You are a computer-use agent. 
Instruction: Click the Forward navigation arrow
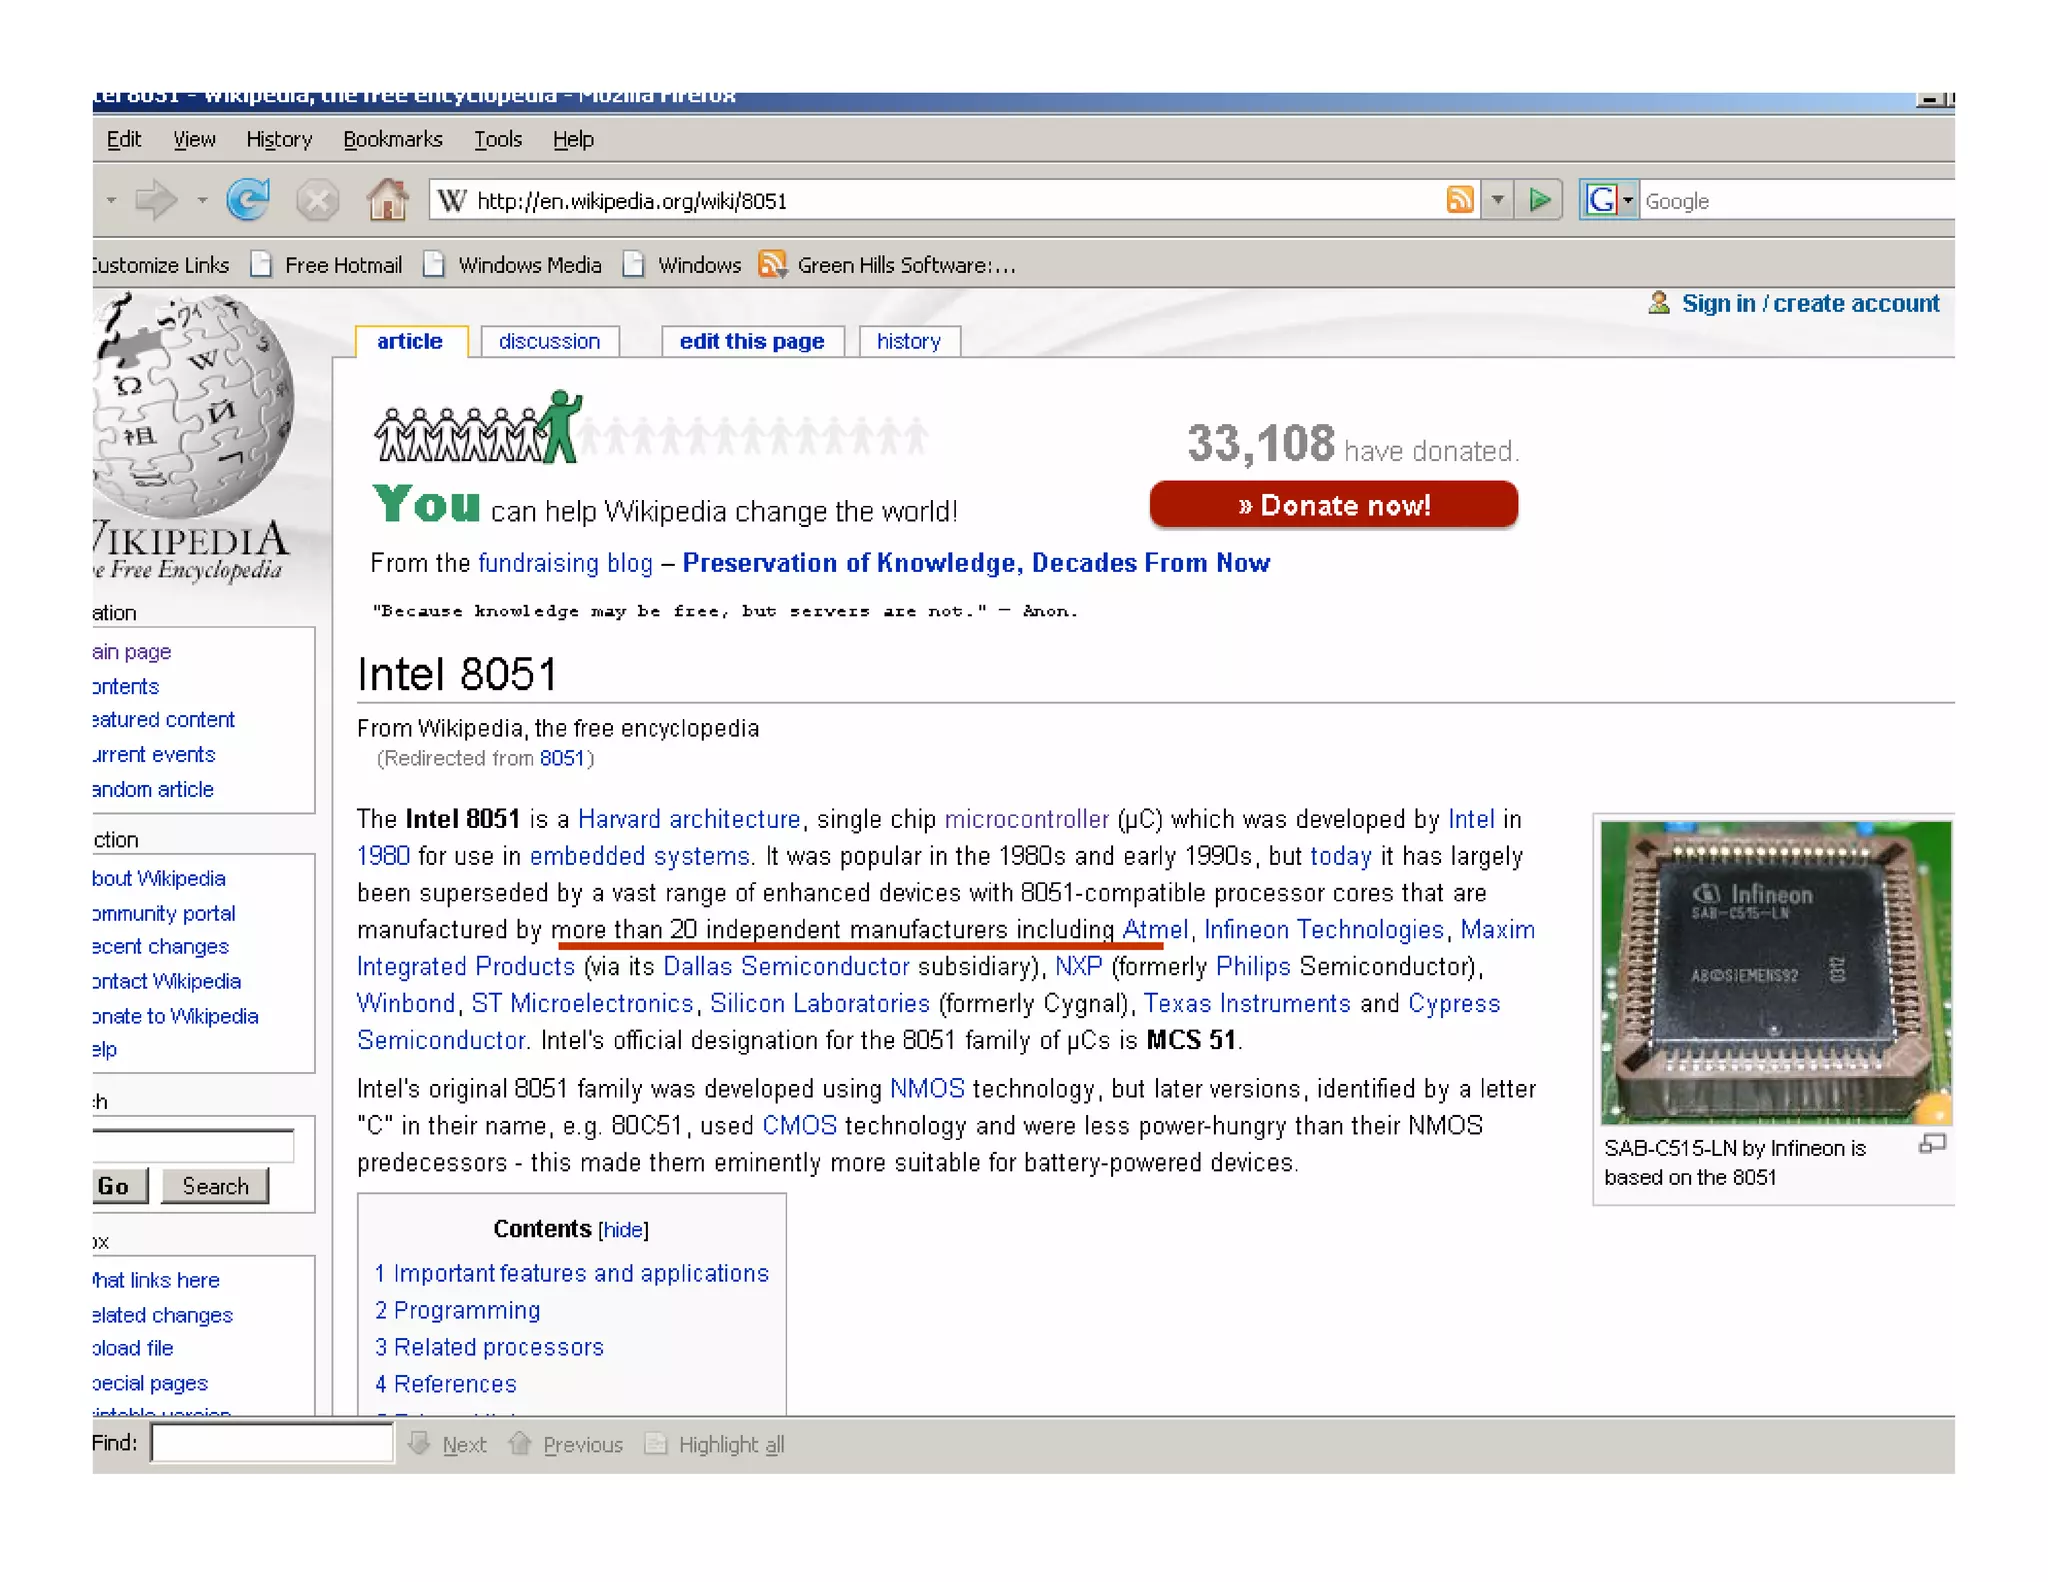[156, 200]
